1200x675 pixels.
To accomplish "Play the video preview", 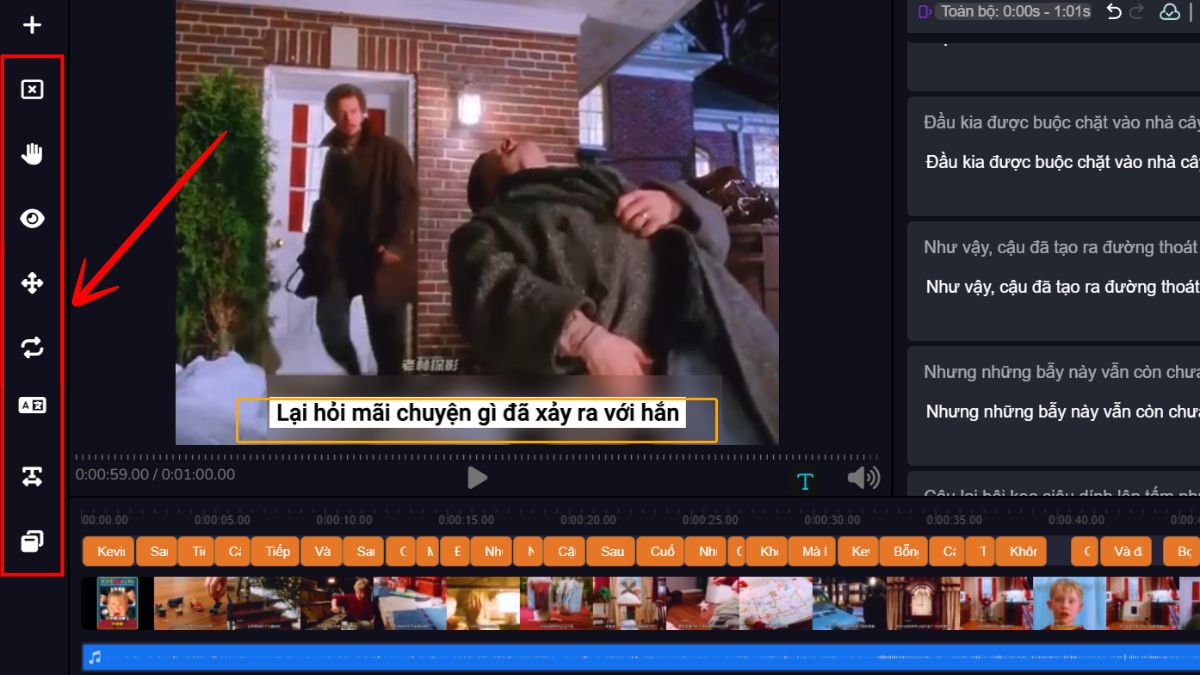I will [478, 478].
